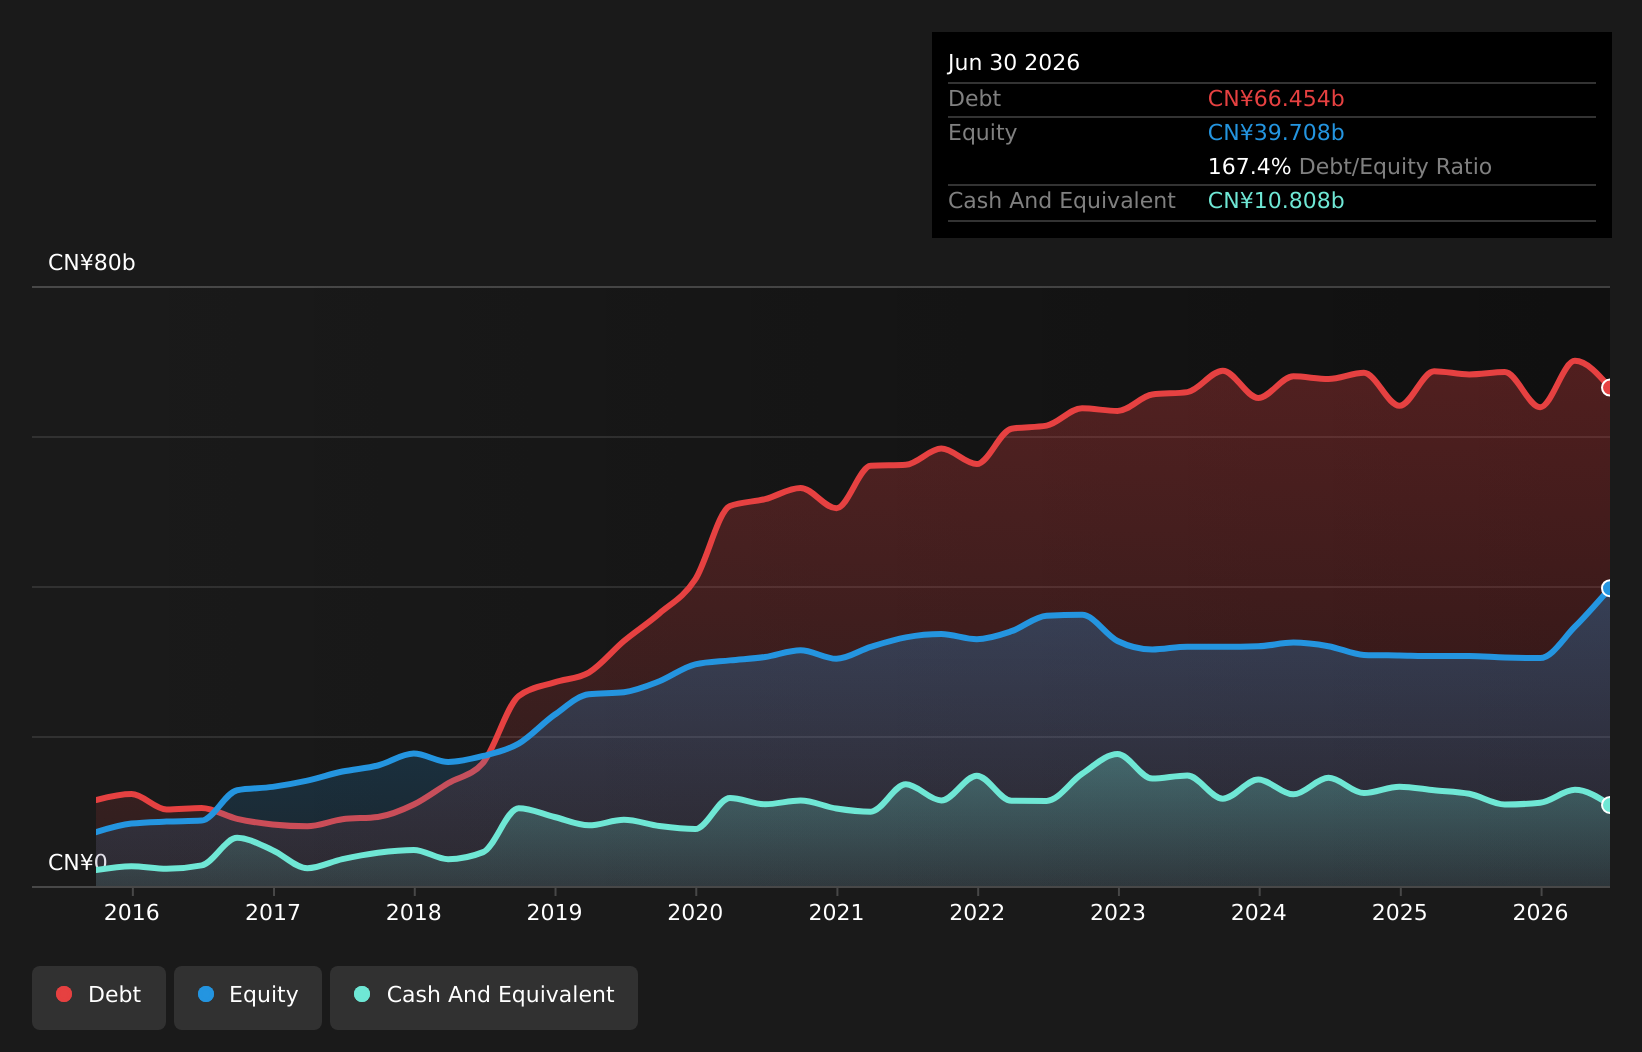Click the CN¥66.454b debt value
Screen dimensions: 1642x1052
click(1276, 99)
